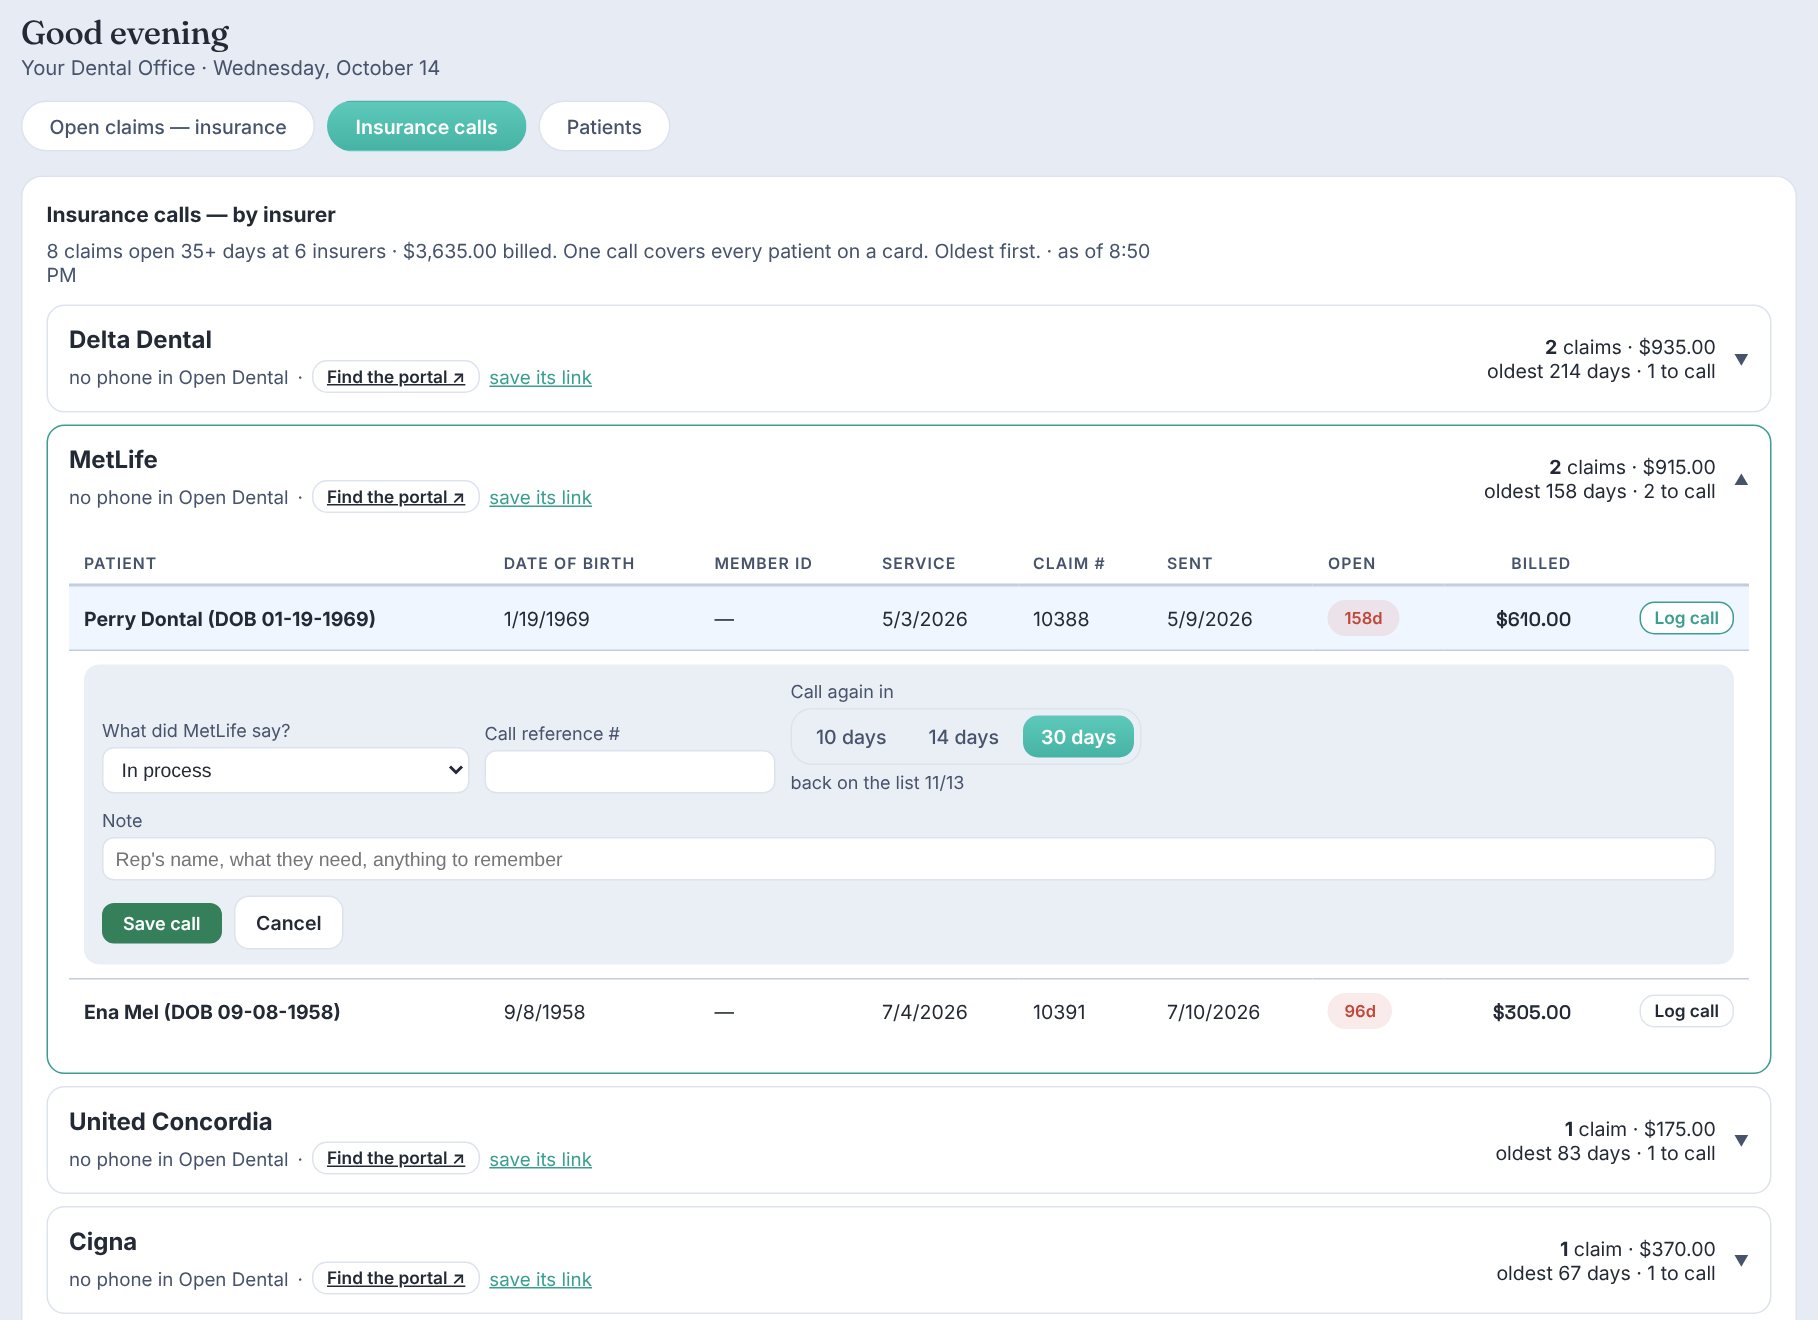The image size is (1818, 1320).
Task: Click the DATE OF BIRTH column header
Action: tap(569, 563)
